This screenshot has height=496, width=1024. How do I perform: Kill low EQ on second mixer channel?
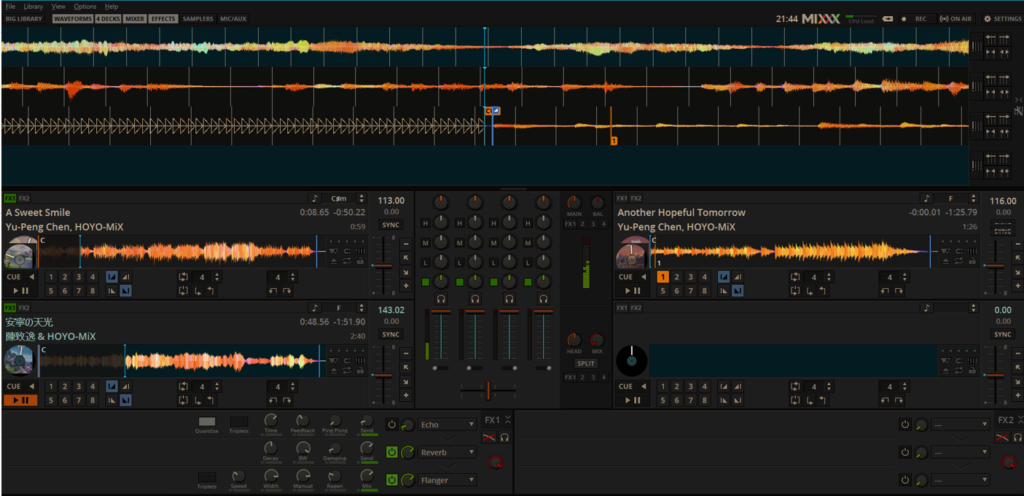[459, 262]
